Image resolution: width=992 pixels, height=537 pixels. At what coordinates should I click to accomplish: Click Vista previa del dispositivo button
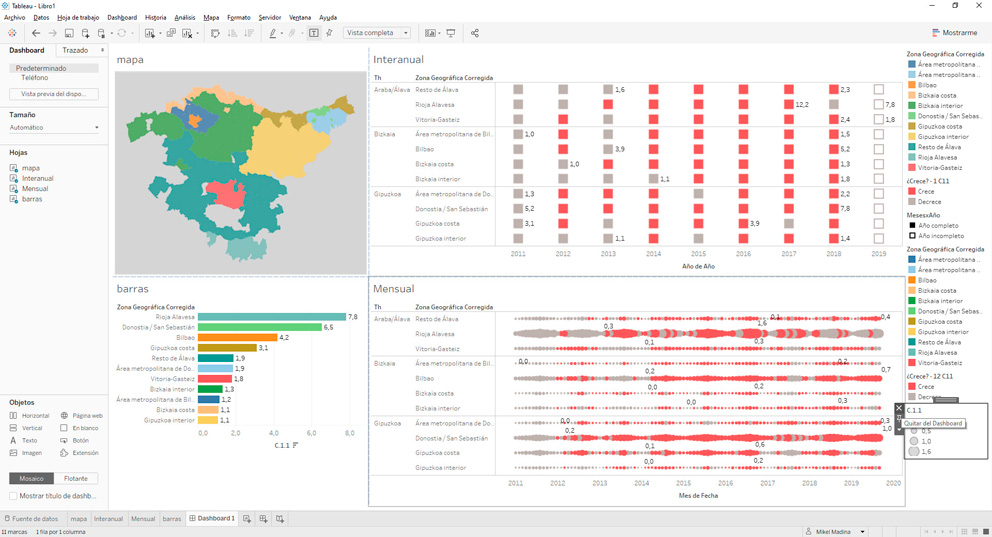point(54,94)
